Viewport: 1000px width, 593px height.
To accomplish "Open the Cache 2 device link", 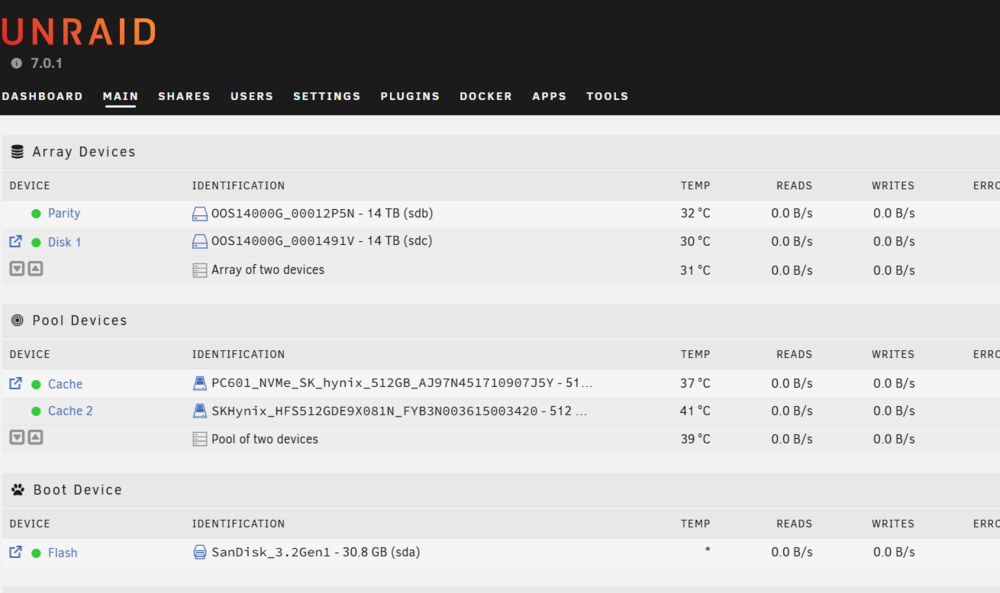I will (x=70, y=411).
